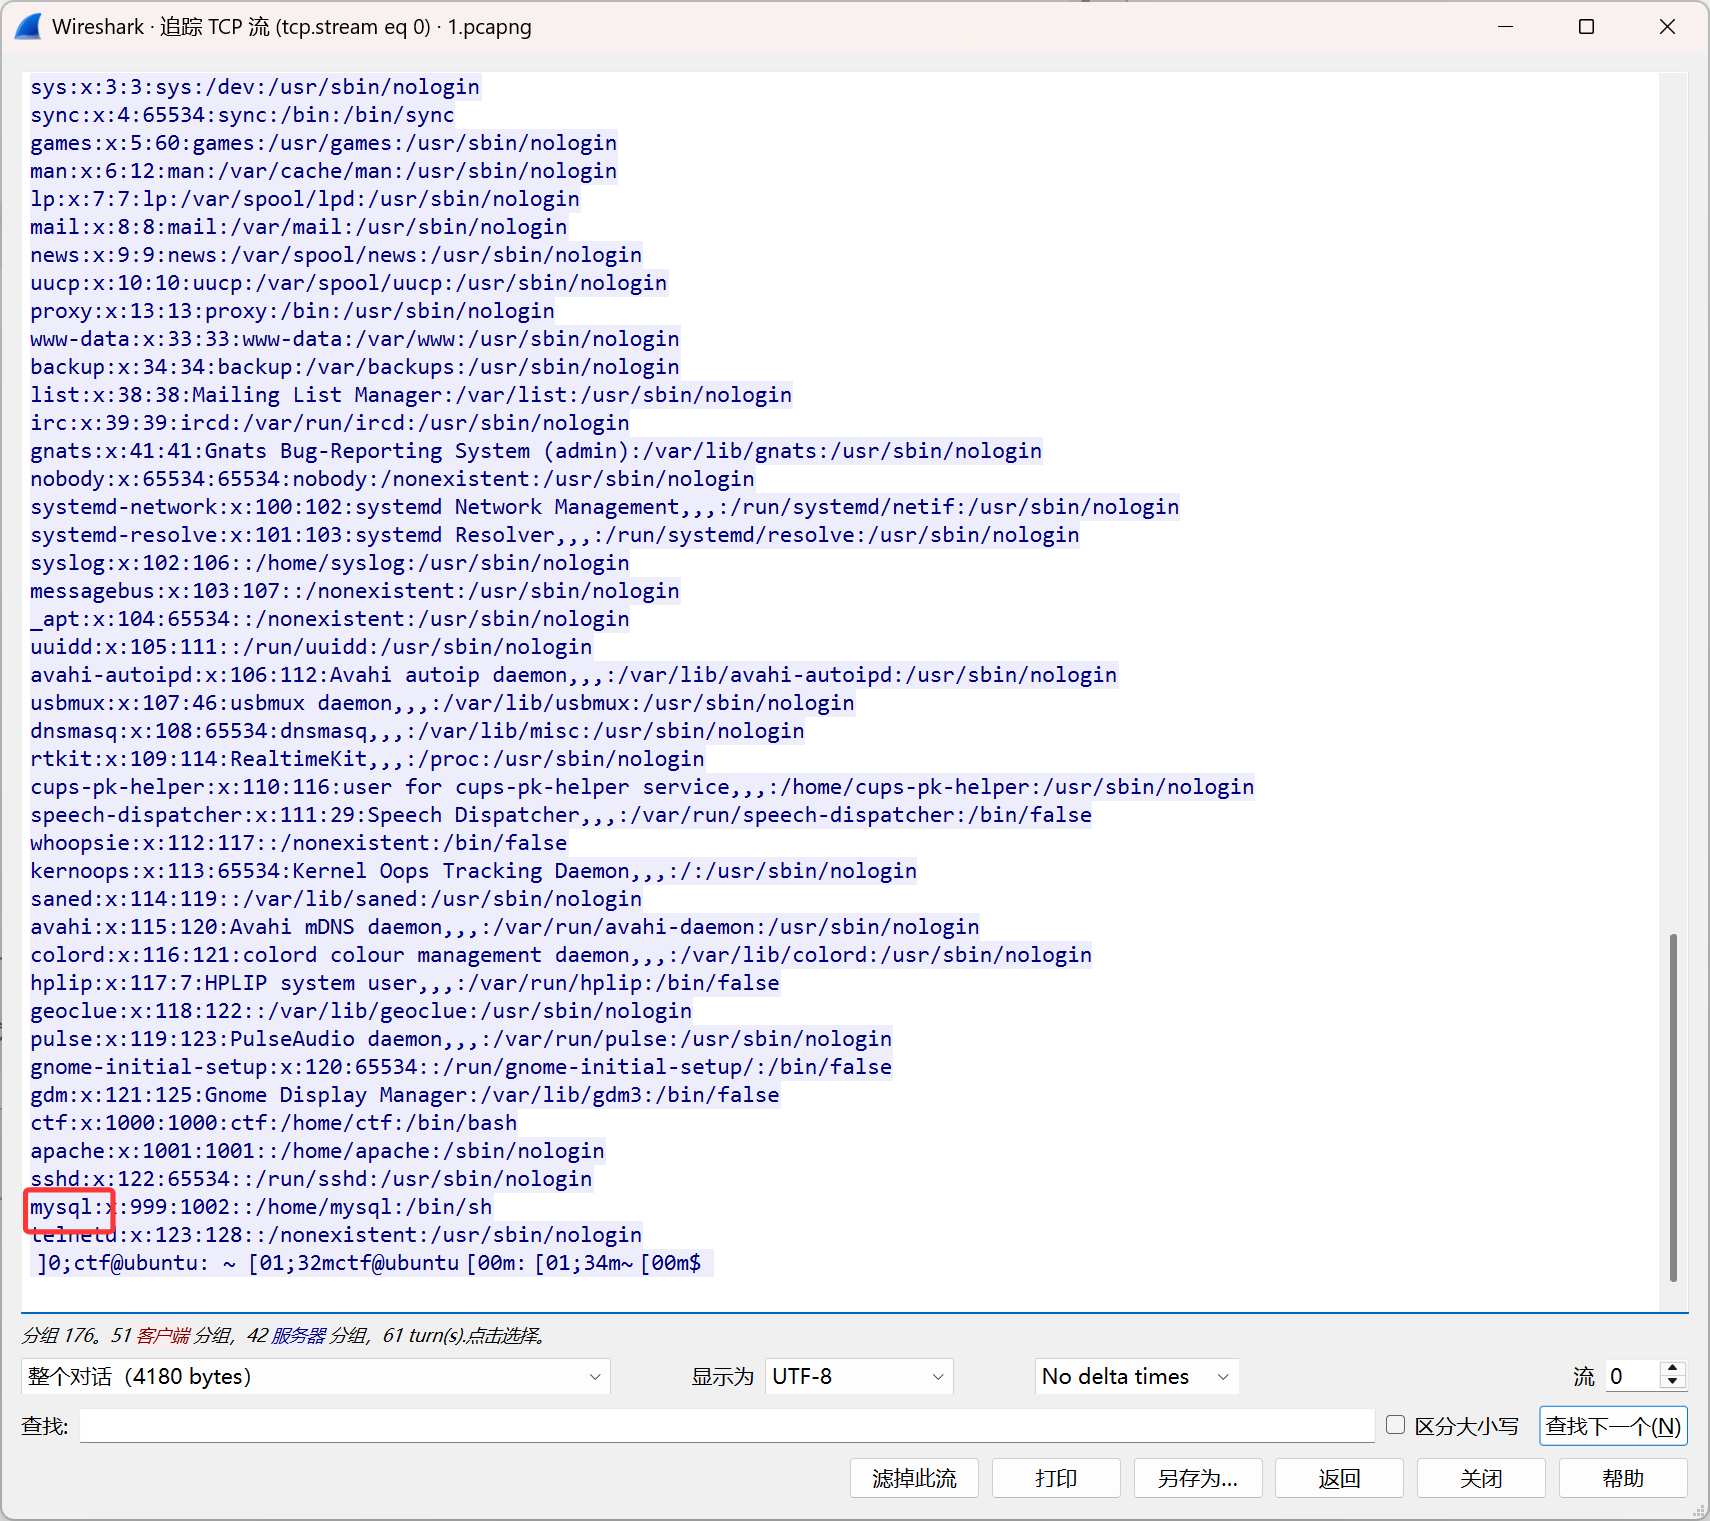The height and width of the screenshot is (1521, 1710).
Task: Click the sshd:x:122:65534 line
Action: click(311, 1179)
